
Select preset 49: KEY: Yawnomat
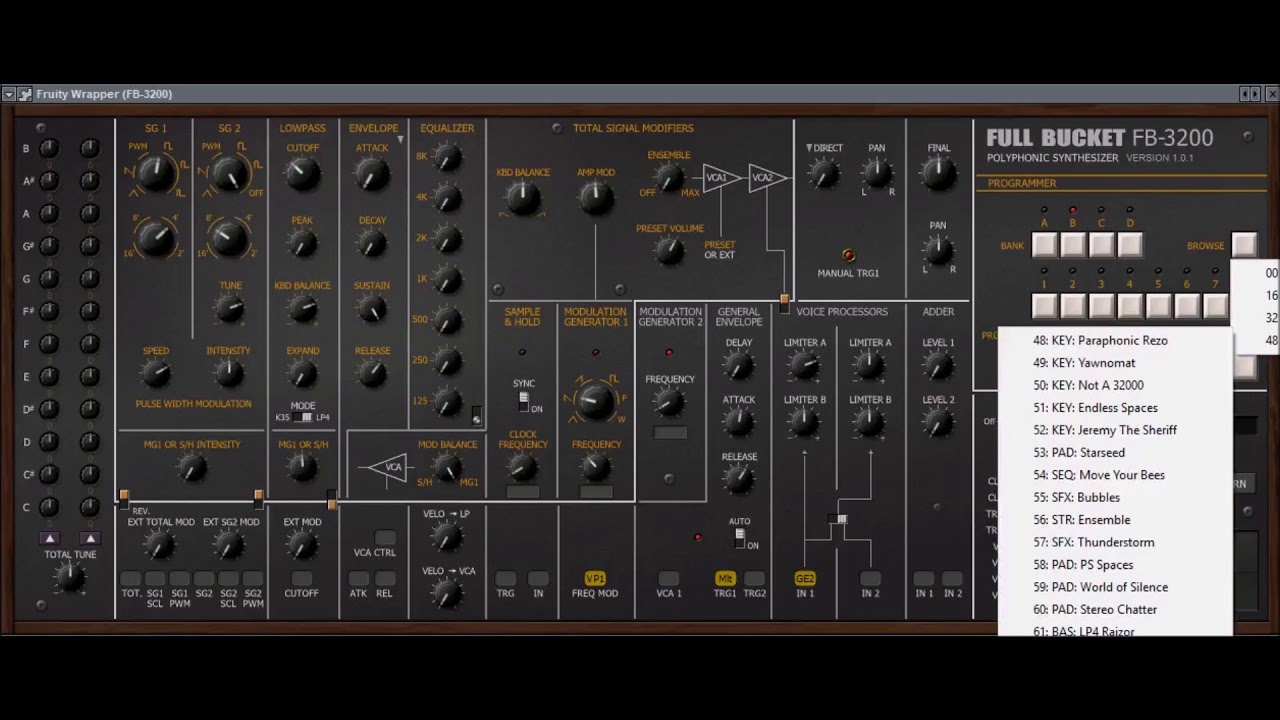pyautogui.click(x=1115, y=363)
